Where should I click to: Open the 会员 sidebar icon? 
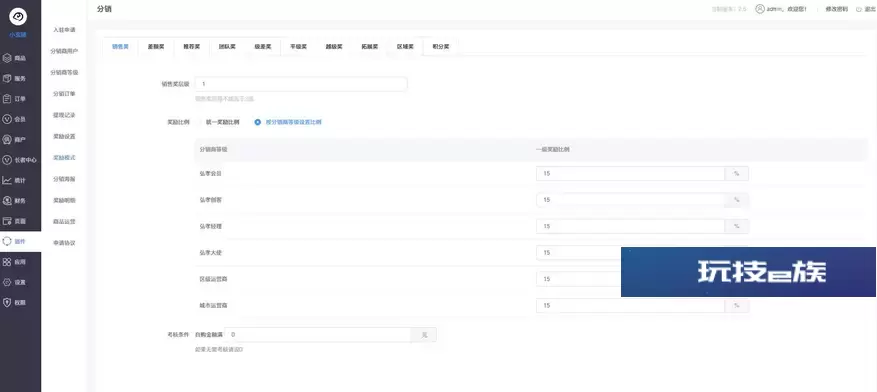pos(7,119)
